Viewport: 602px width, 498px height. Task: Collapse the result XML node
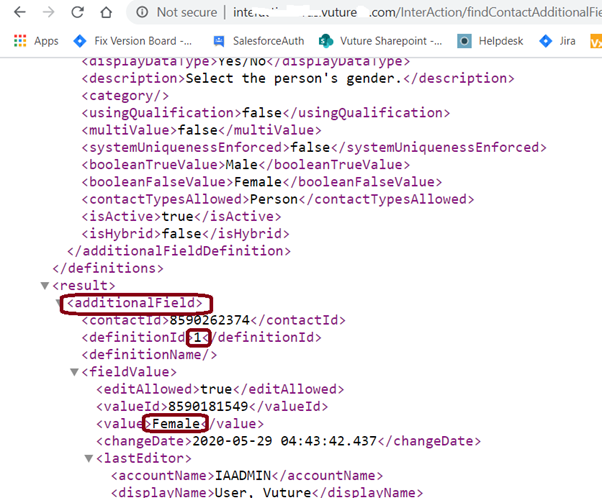click(x=45, y=286)
